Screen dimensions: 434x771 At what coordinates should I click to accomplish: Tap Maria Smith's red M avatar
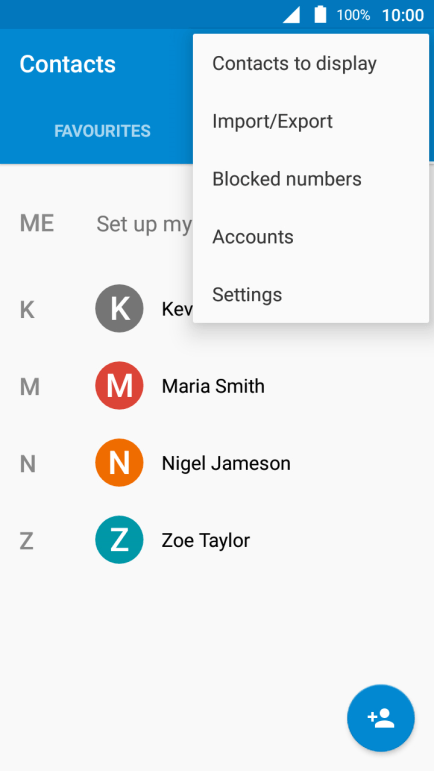click(x=119, y=386)
